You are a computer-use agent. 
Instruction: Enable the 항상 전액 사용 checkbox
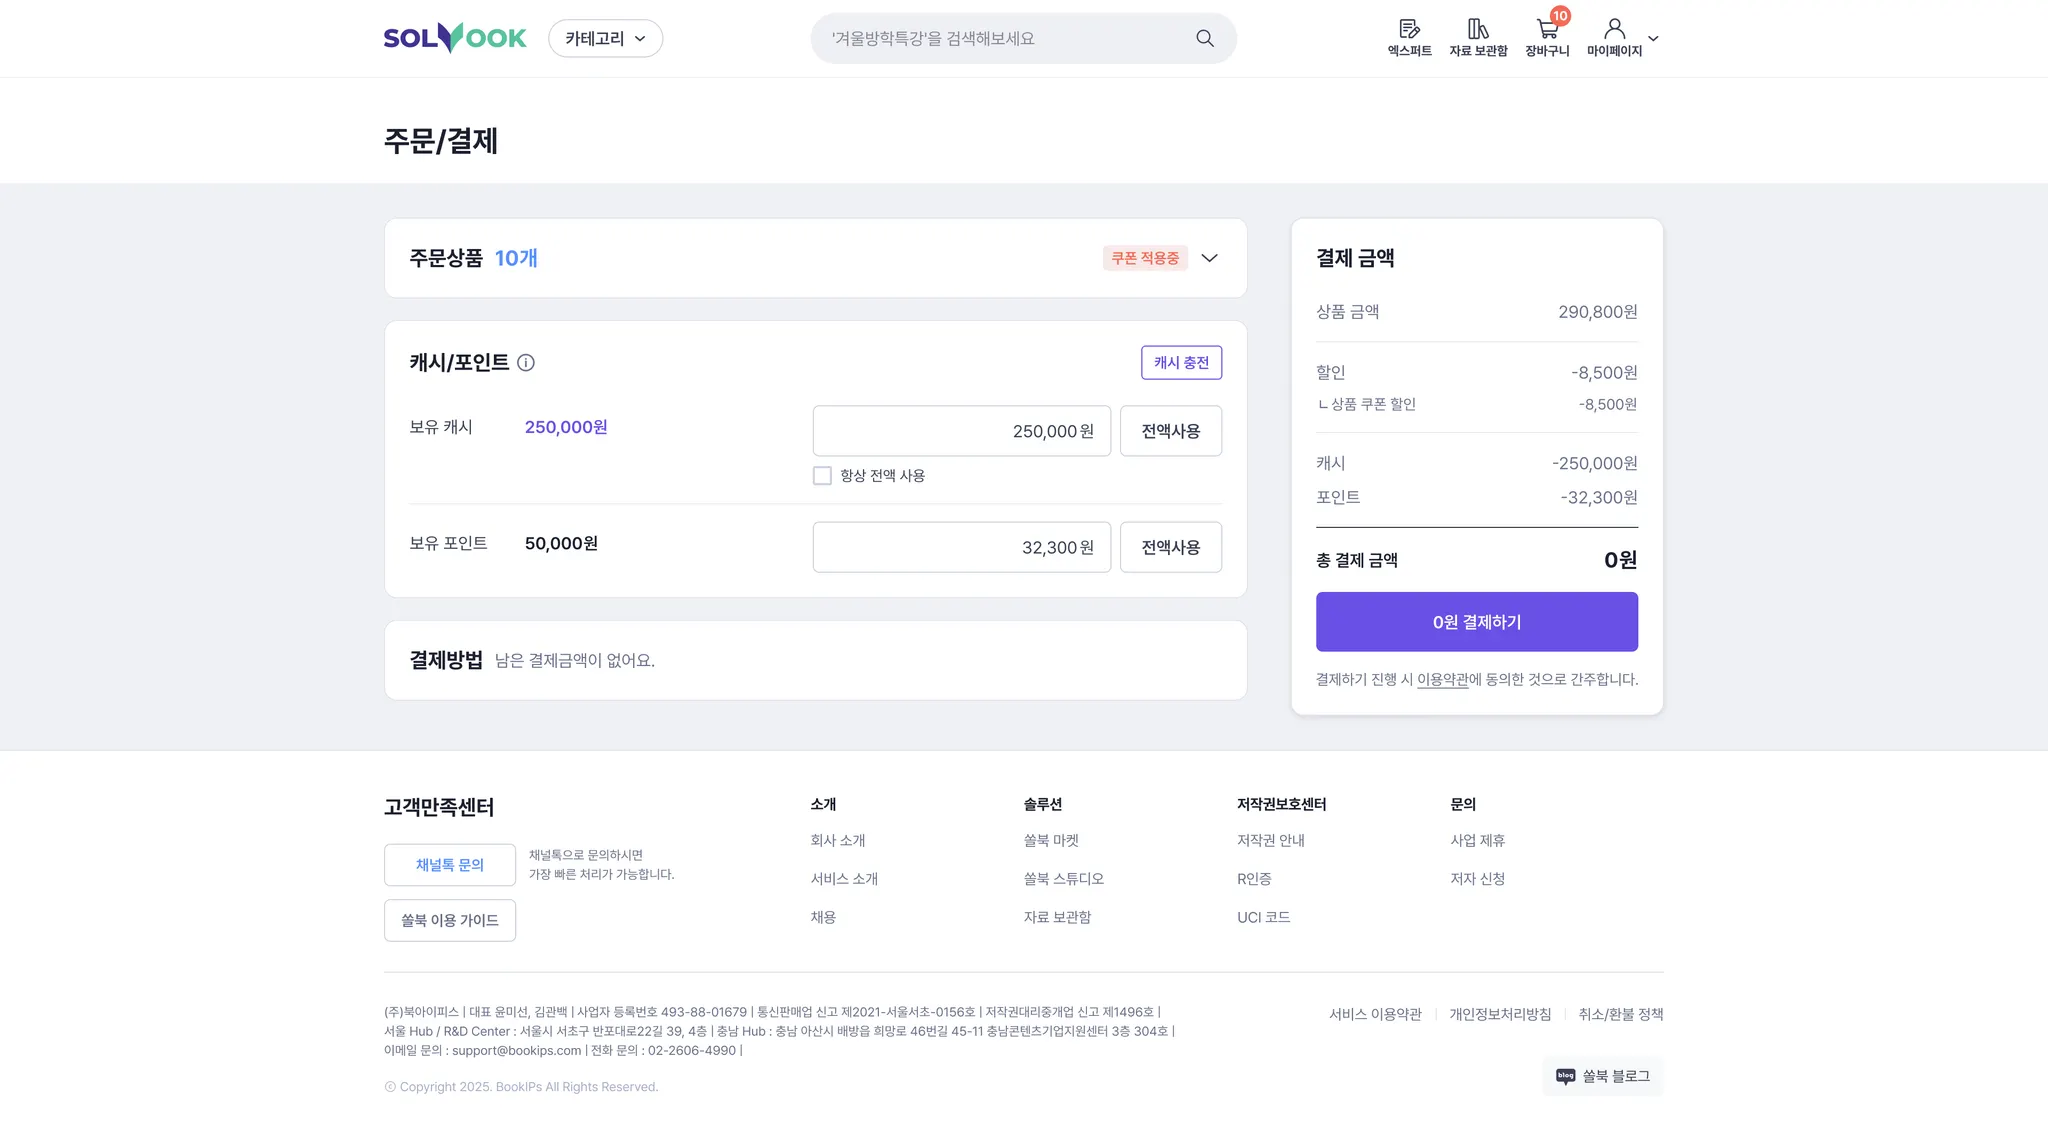coord(822,476)
